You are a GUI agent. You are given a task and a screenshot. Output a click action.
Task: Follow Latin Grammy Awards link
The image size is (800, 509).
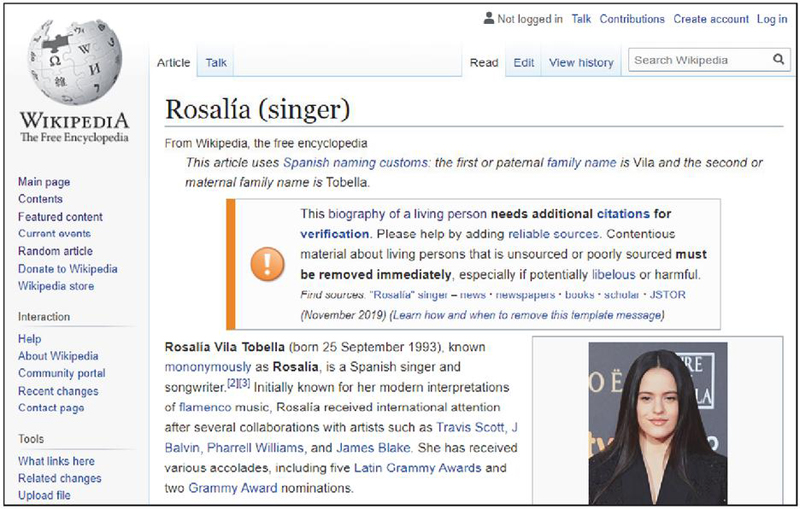point(418,468)
